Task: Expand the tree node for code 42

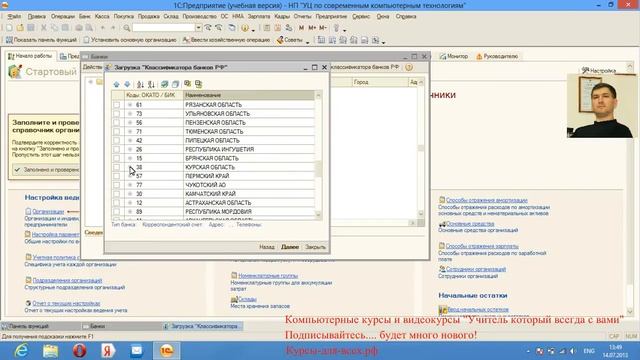Action: [x=130, y=140]
